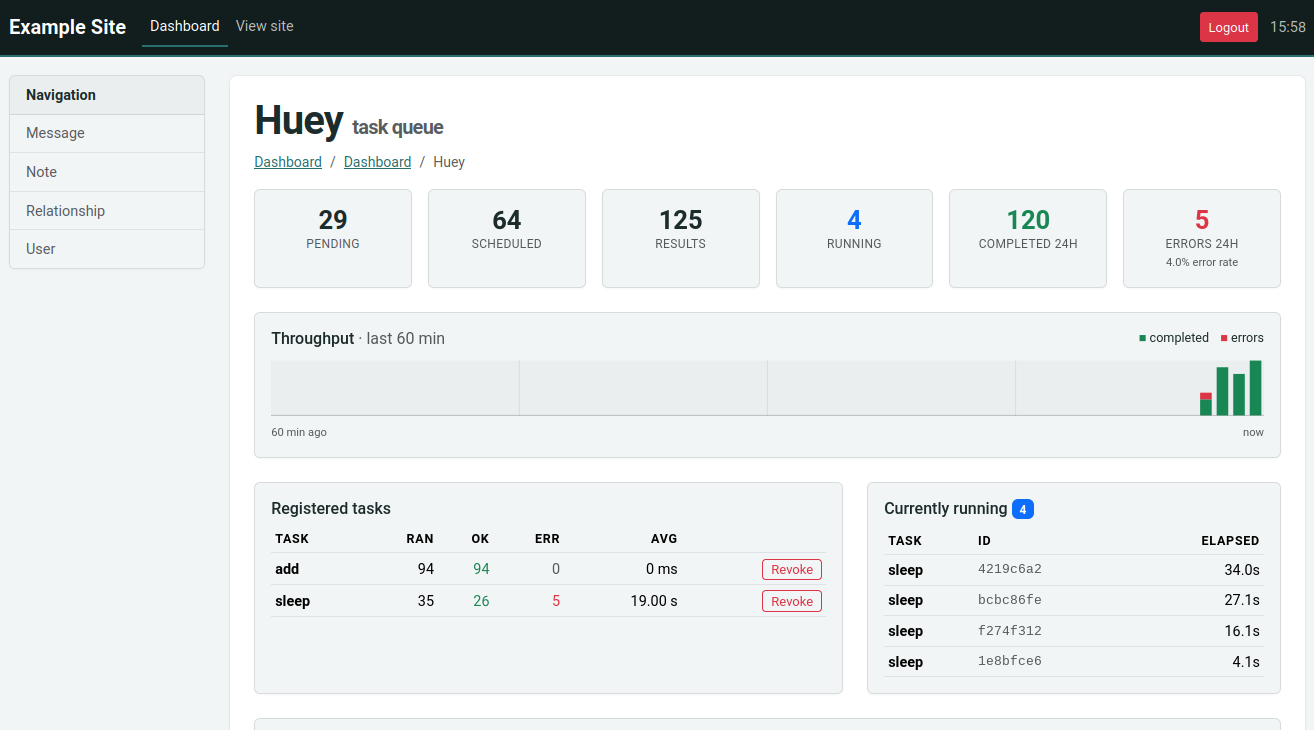The width and height of the screenshot is (1314, 730).
Task: Click the Navigation sidebar header
Action: [107, 95]
